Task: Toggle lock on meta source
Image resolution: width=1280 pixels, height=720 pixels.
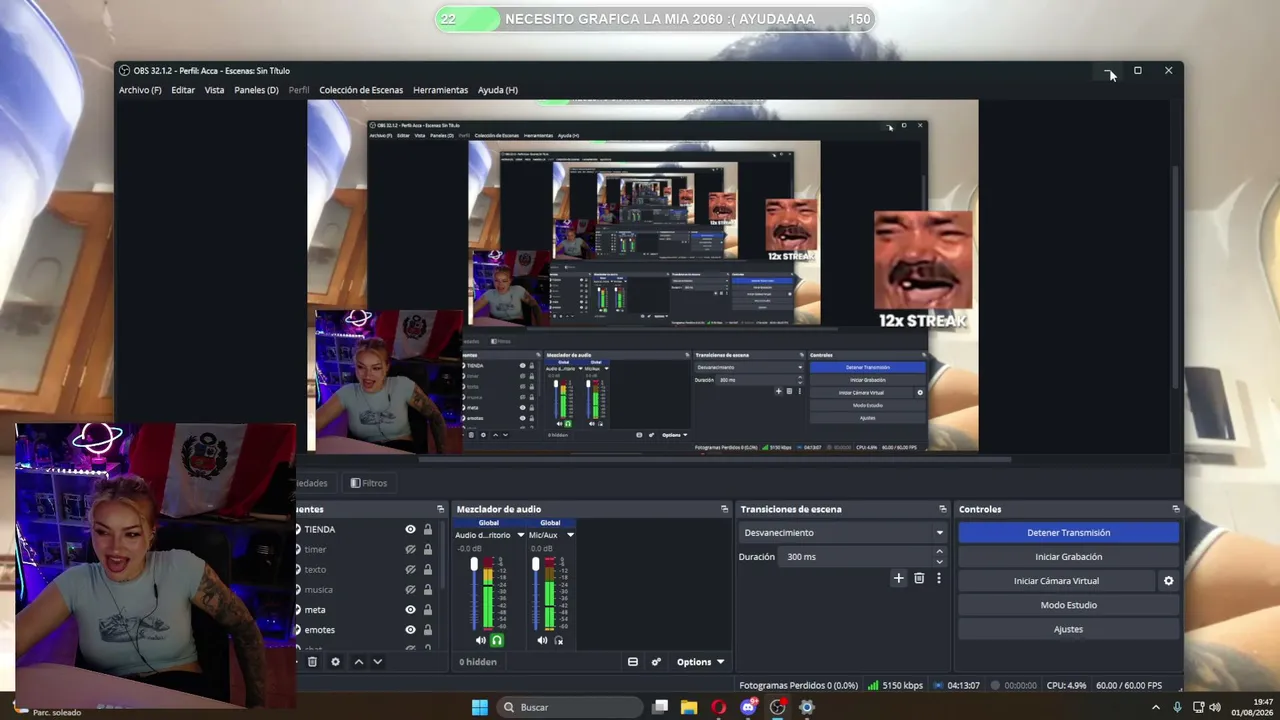Action: point(428,609)
